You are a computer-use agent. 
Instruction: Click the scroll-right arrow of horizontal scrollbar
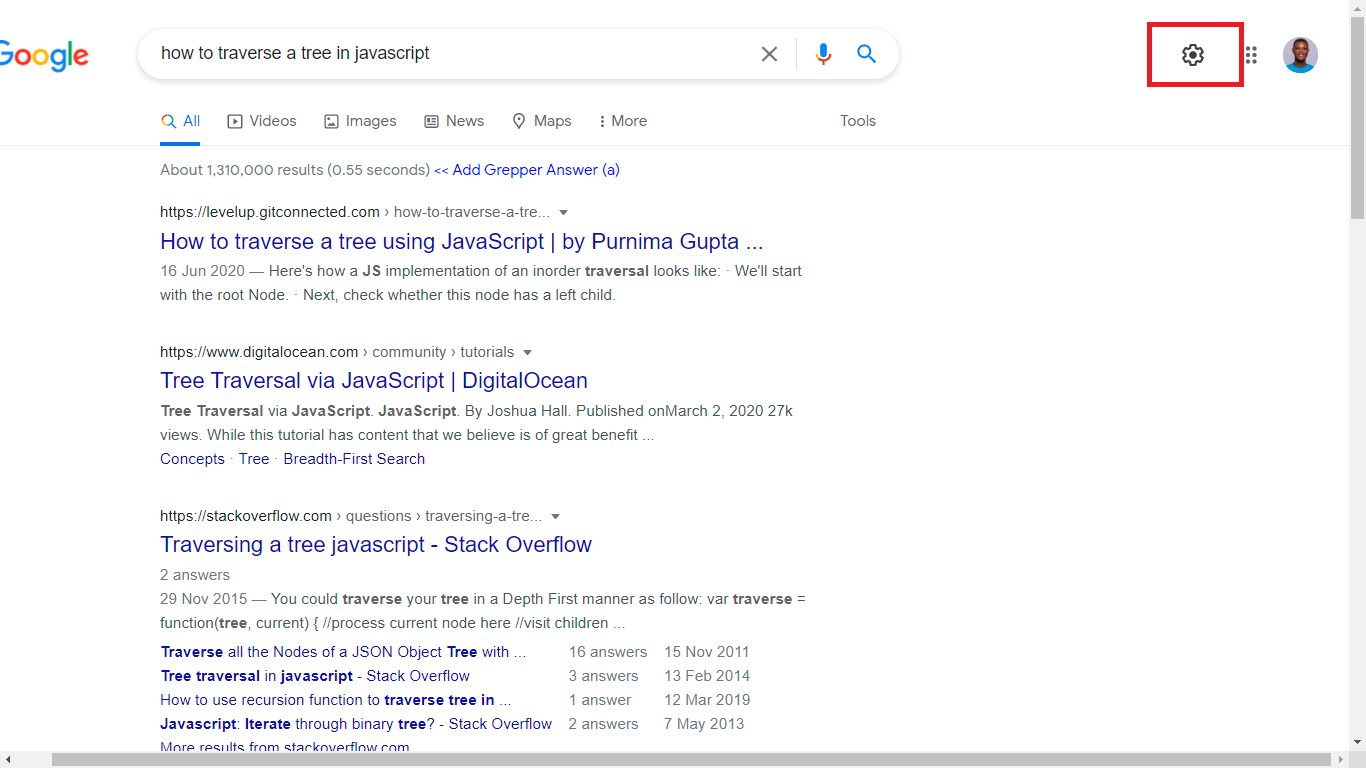pos(1340,760)
